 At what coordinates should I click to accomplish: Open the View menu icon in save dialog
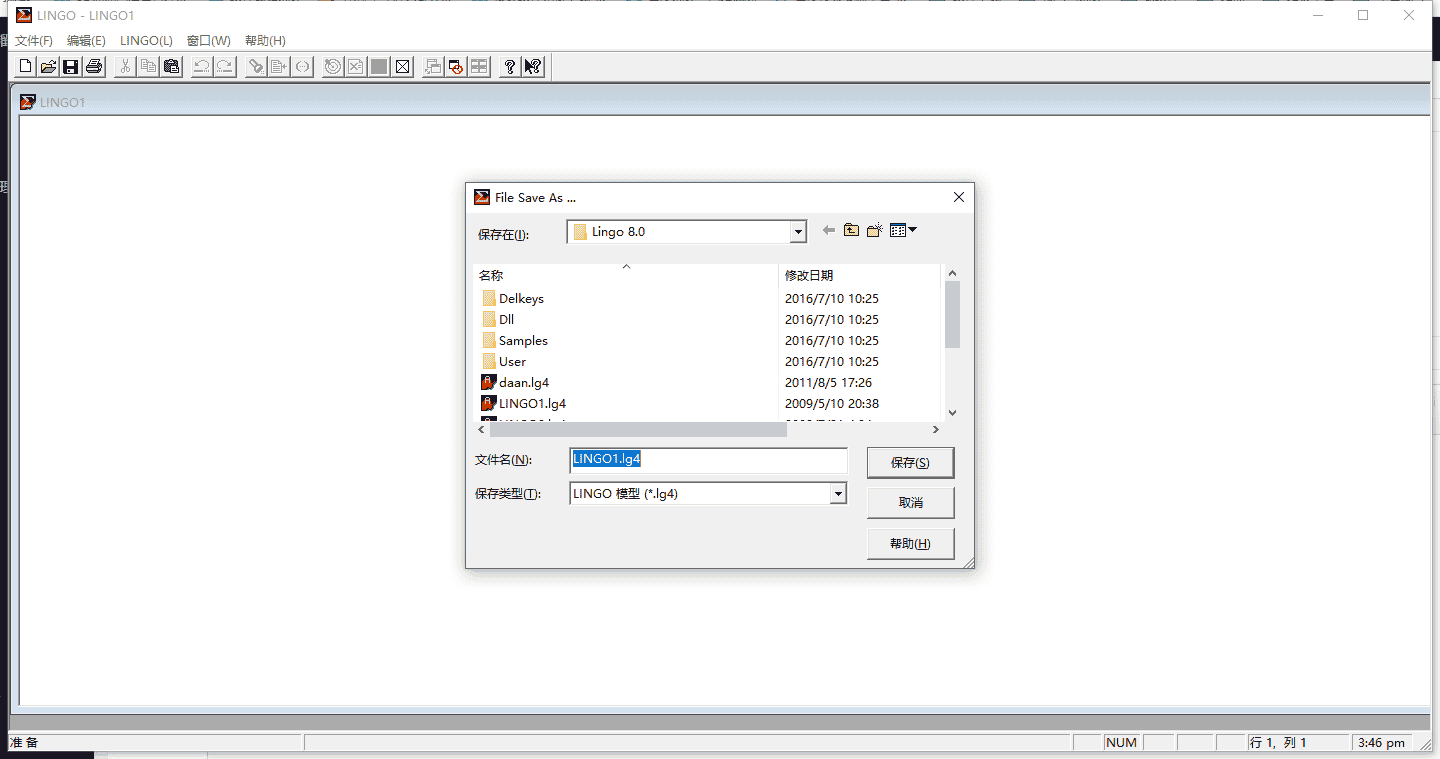tap(903, 231)
